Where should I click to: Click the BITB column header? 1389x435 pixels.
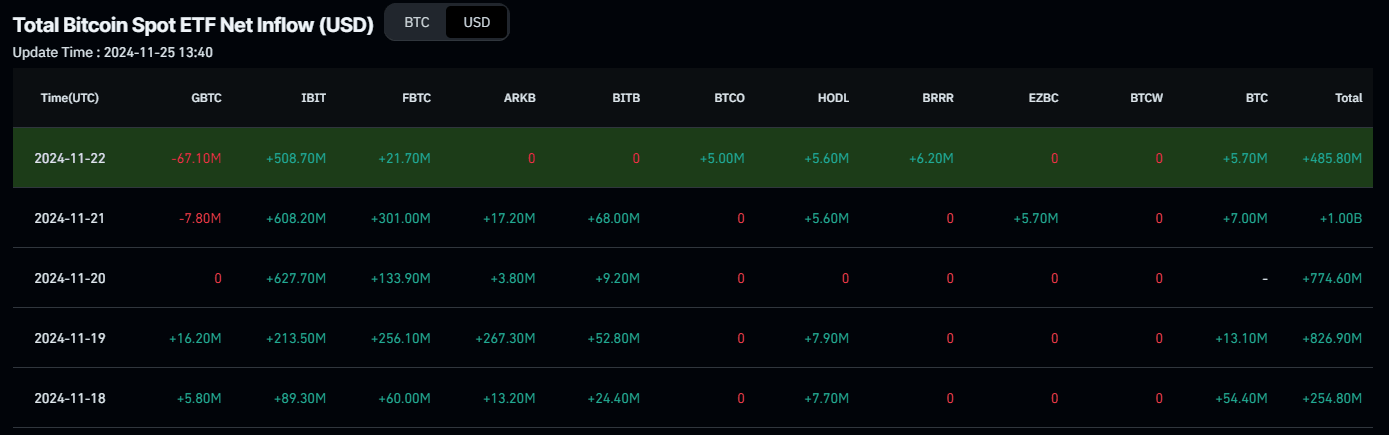tap(626, 98)
